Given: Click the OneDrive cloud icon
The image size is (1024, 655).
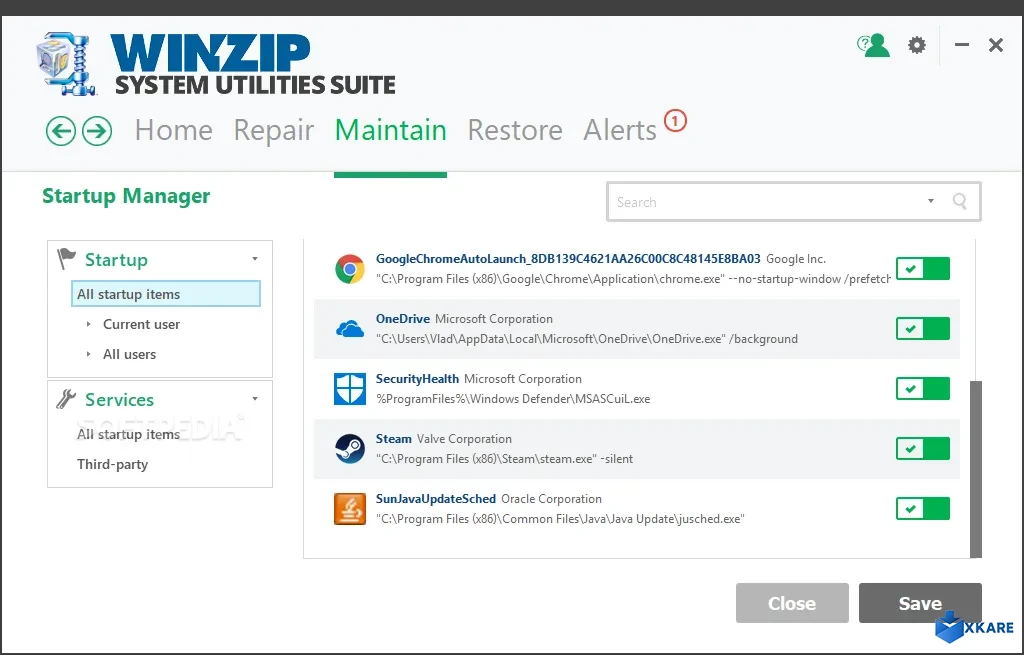Looking at the screenshot, I should (x=350, y=328).
